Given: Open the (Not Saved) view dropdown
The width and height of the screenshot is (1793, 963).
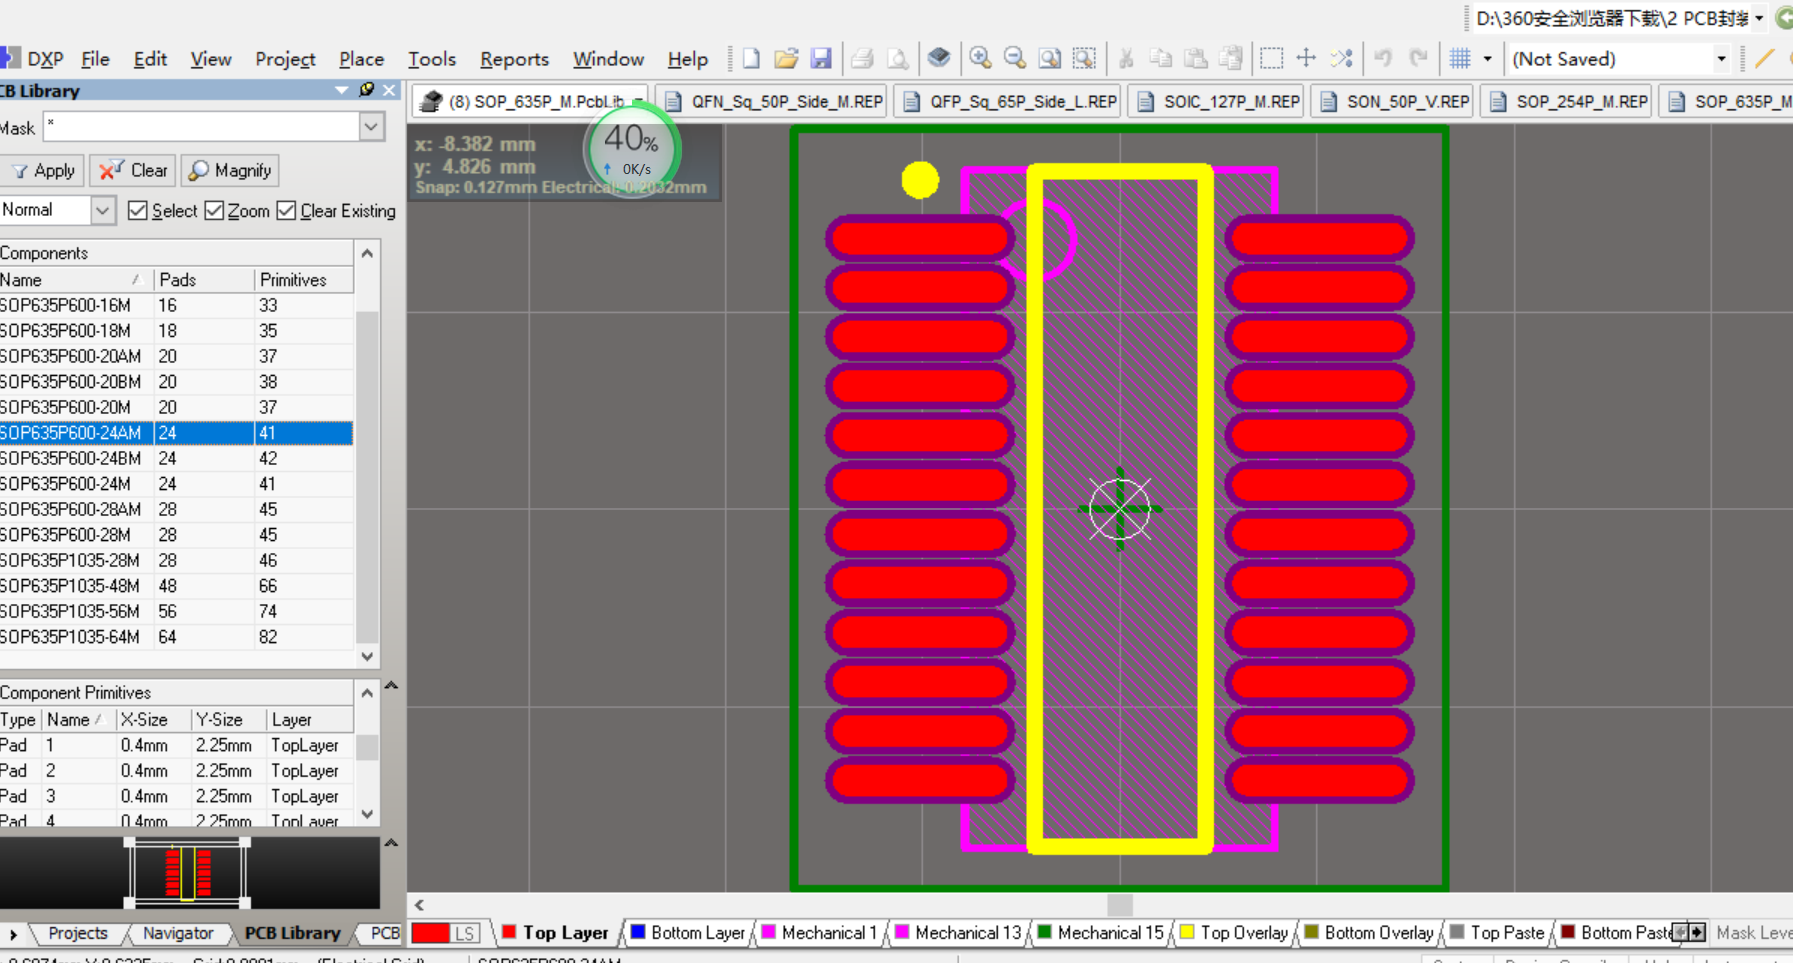Looking at the screenshot, I should point(1721,59).
